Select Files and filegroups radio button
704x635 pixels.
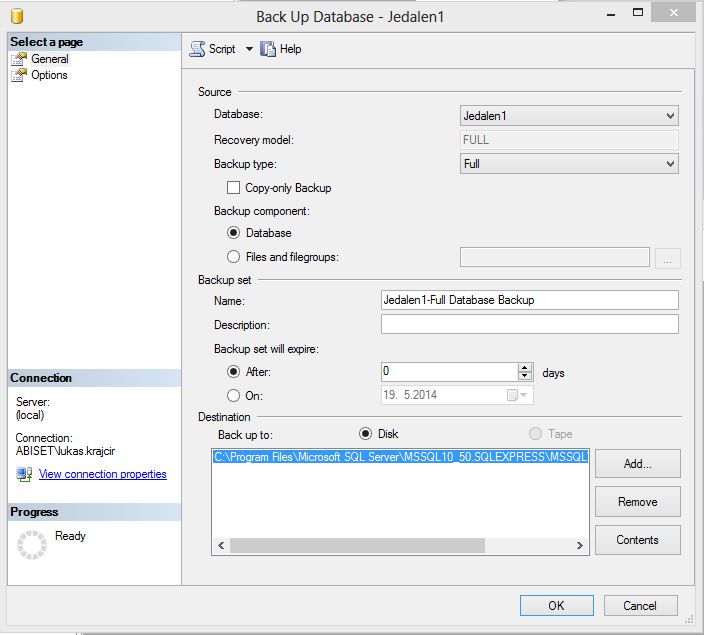pos(233,257)
